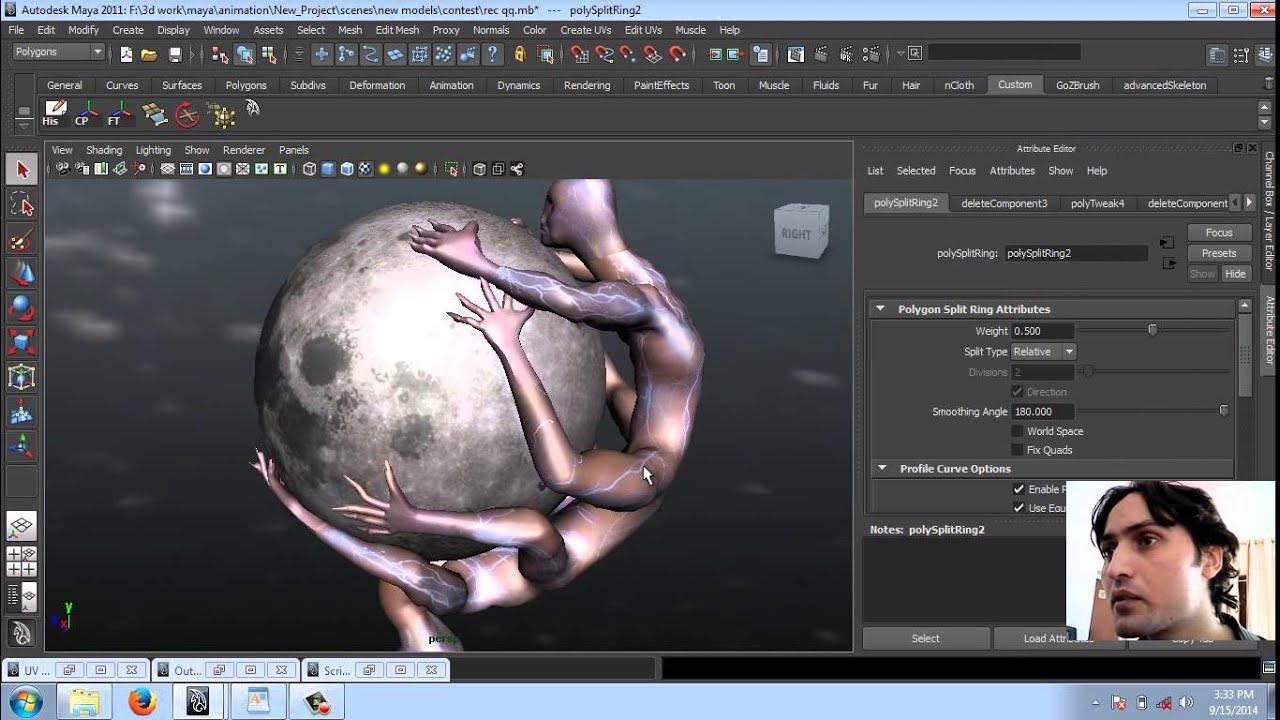Toggle the disabled Direction checkbox
Screen dimensions: 1280x720
1017,392
